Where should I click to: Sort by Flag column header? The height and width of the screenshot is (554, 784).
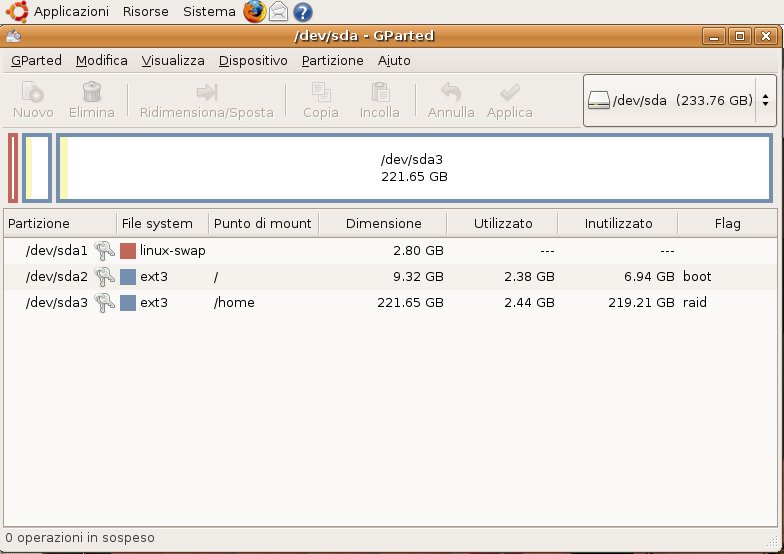[x=728, y=224]
